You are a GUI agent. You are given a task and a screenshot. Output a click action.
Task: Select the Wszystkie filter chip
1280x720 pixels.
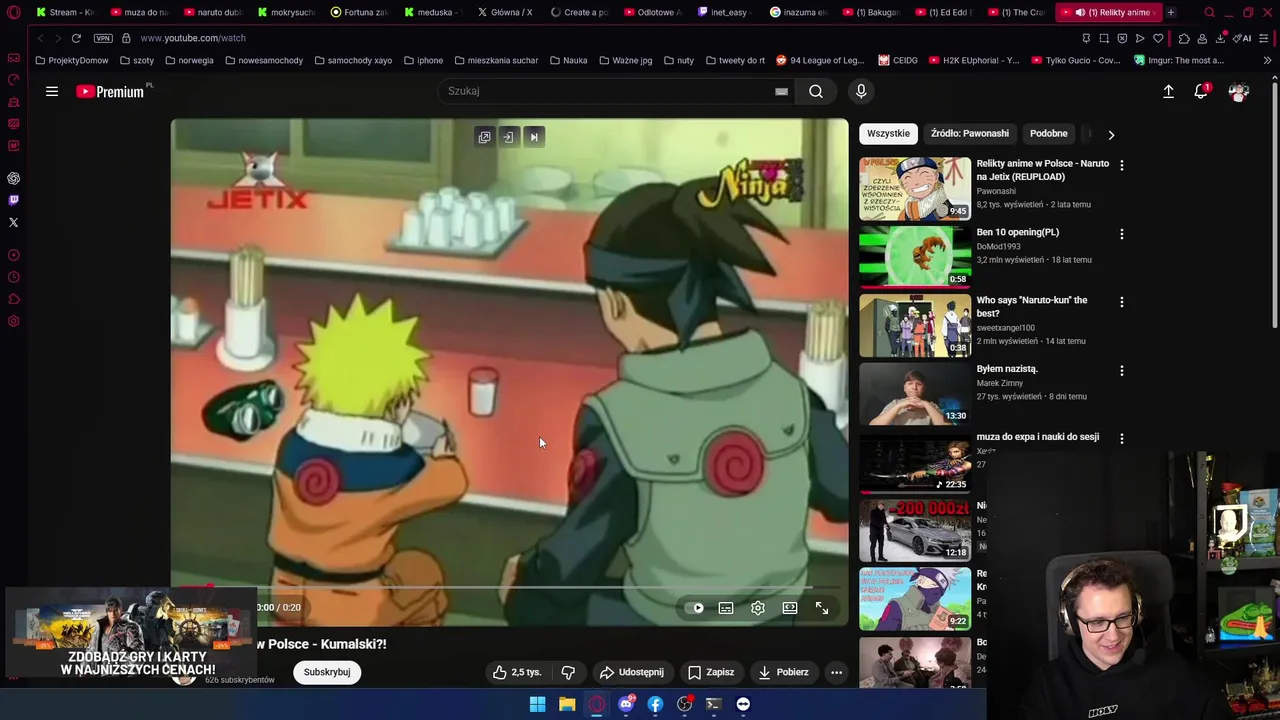tap(888, 133)
